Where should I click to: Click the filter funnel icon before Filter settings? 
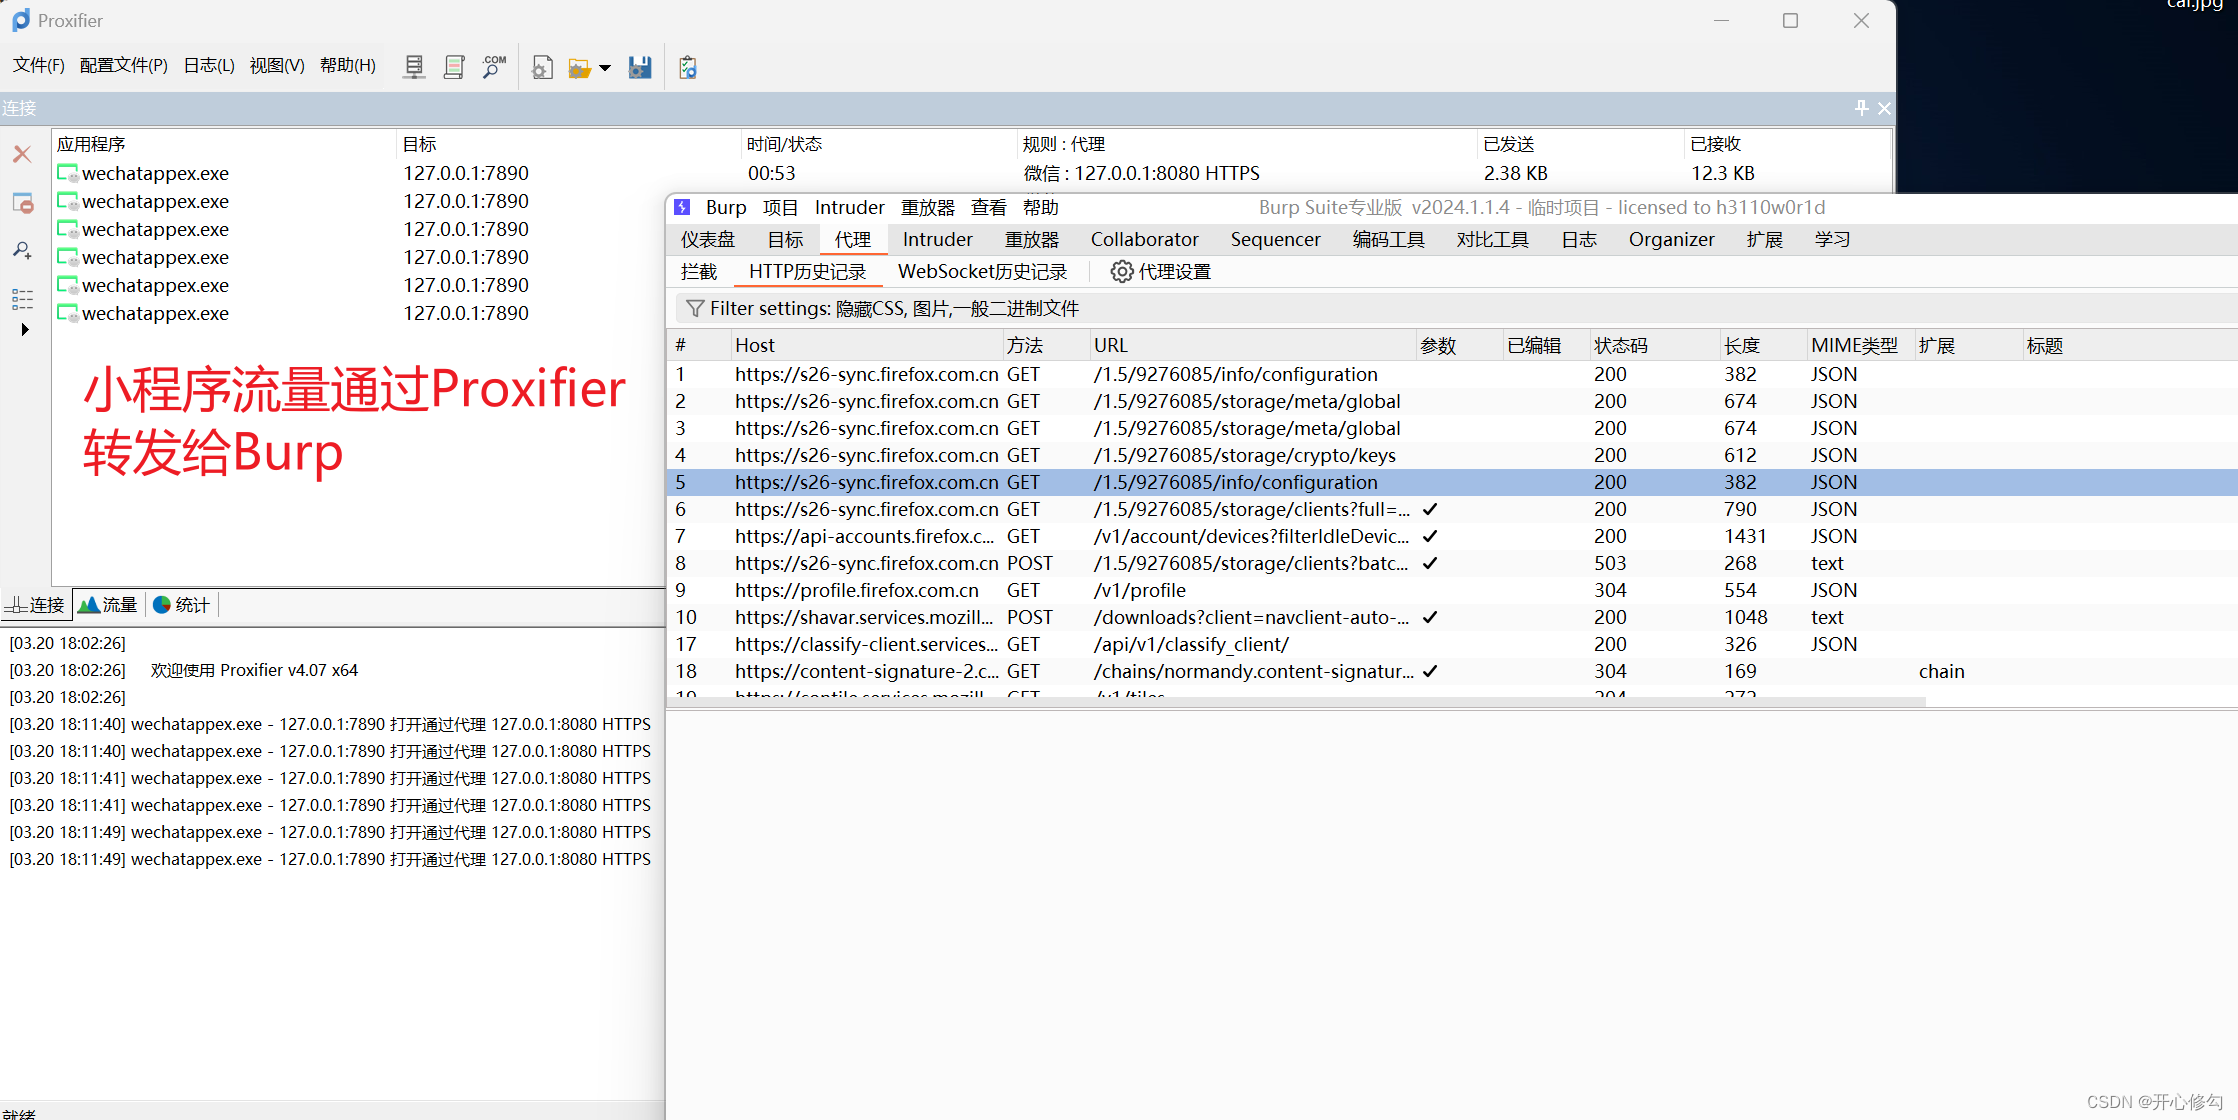pyautogui.click(x=696, y=308)
